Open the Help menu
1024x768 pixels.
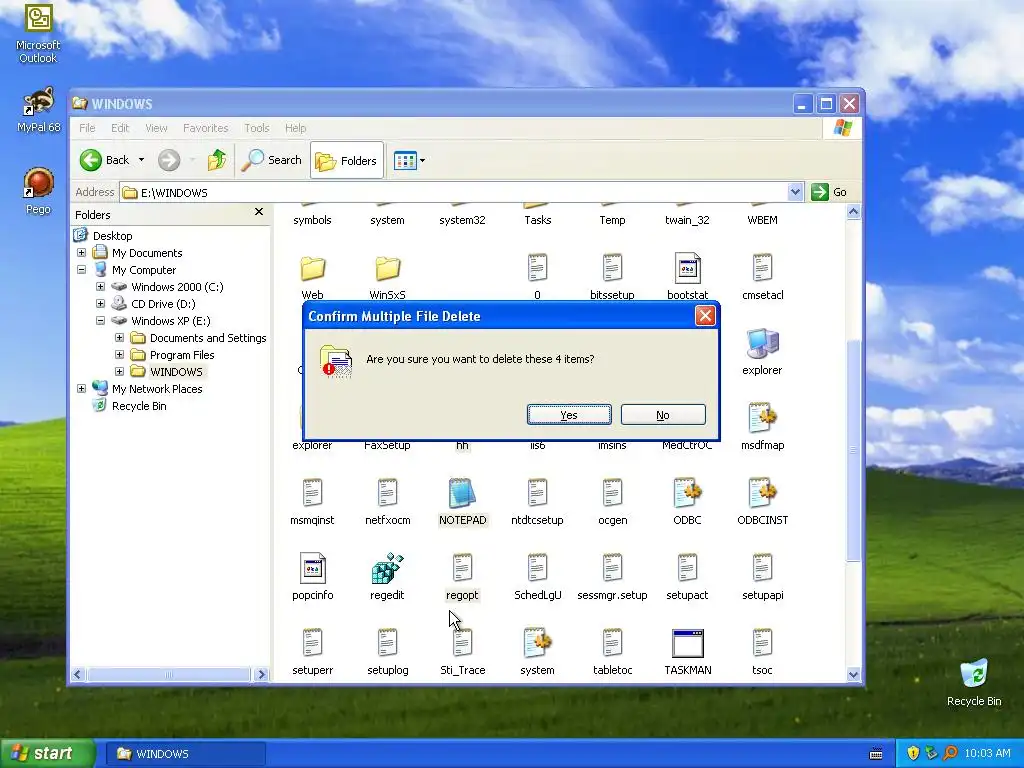click(x=295, y=128)
